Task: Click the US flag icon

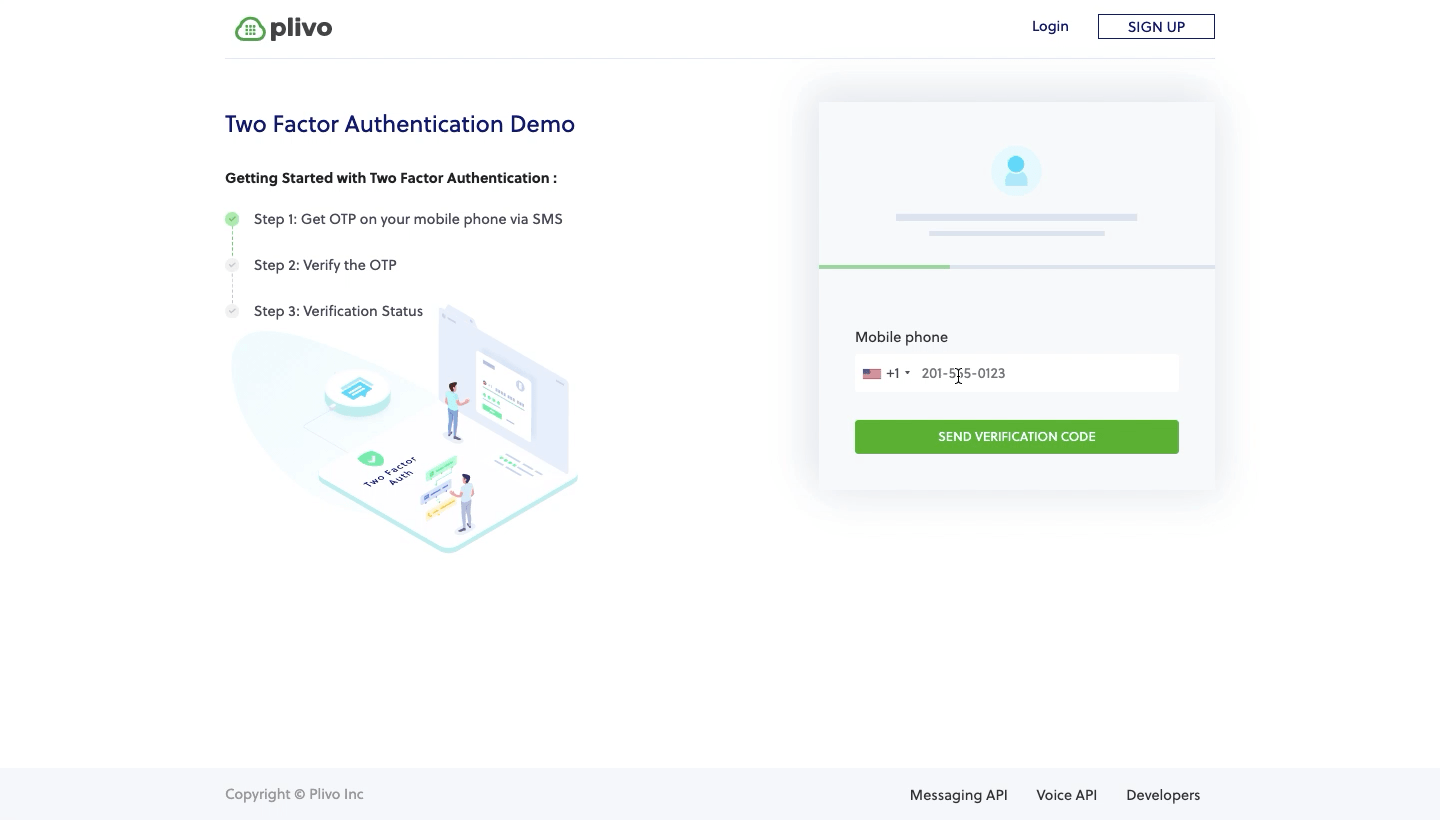Action: [872, 374]
